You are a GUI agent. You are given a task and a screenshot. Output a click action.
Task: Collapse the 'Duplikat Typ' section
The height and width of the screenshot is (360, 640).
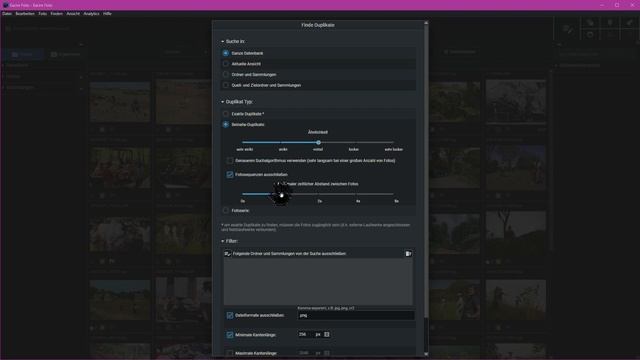(222, 102)
